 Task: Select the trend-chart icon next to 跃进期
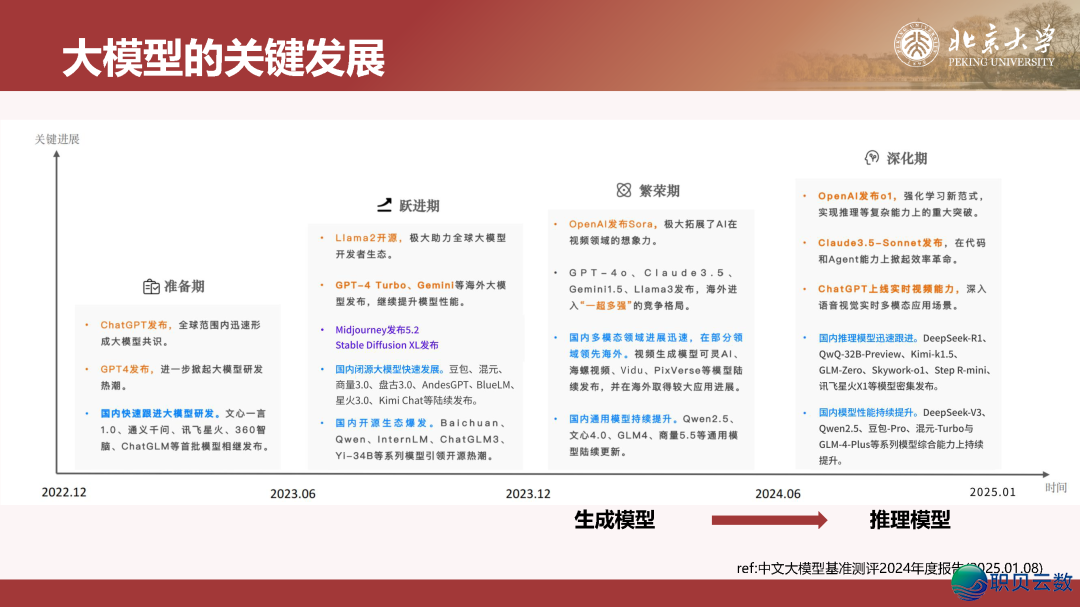pos(384,204)
